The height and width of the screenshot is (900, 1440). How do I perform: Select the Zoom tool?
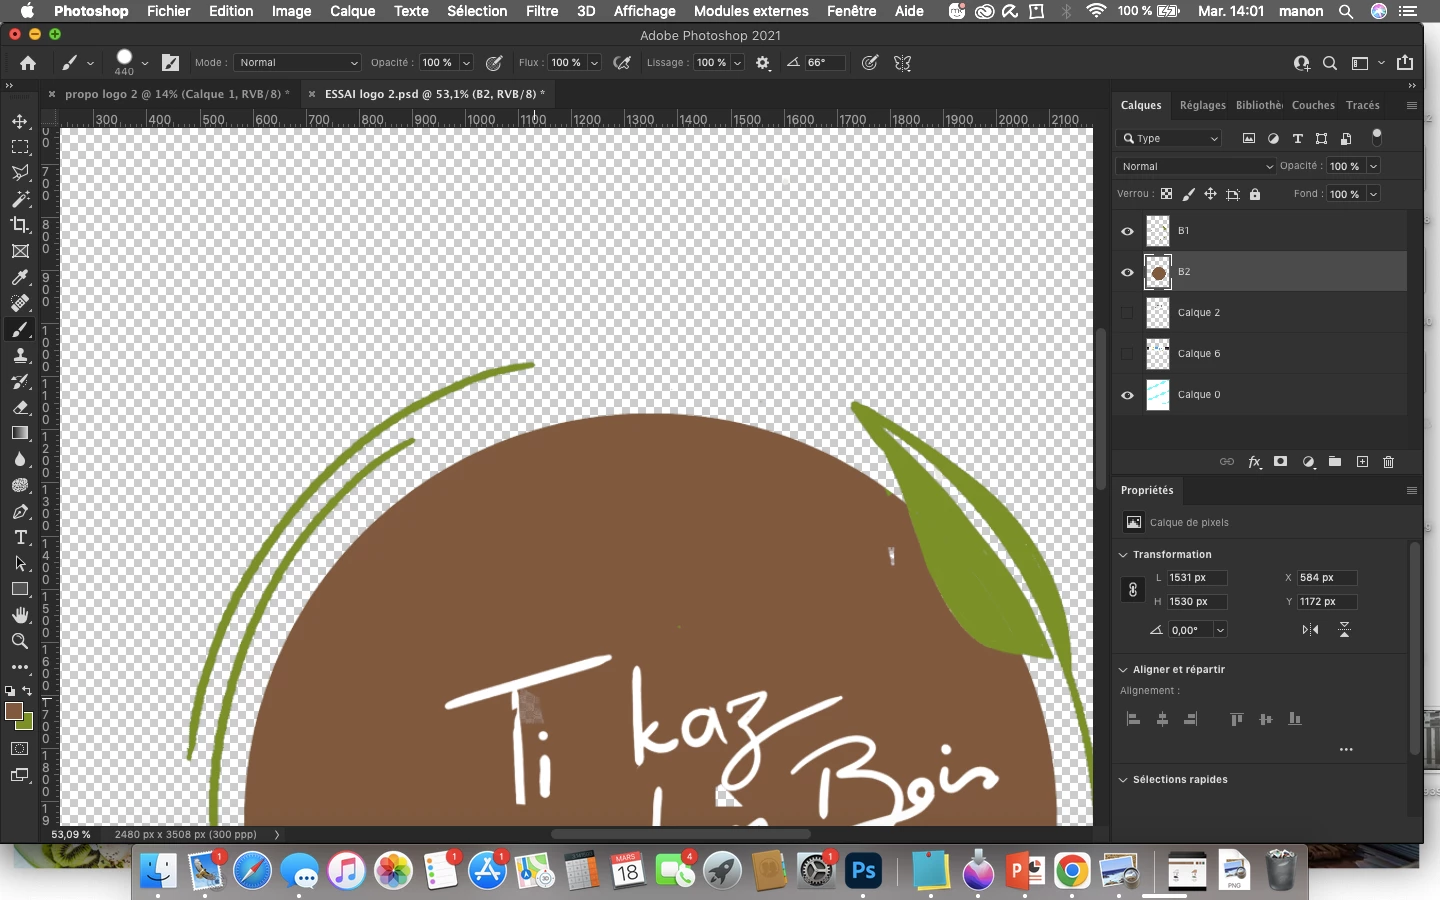point(20,641)
